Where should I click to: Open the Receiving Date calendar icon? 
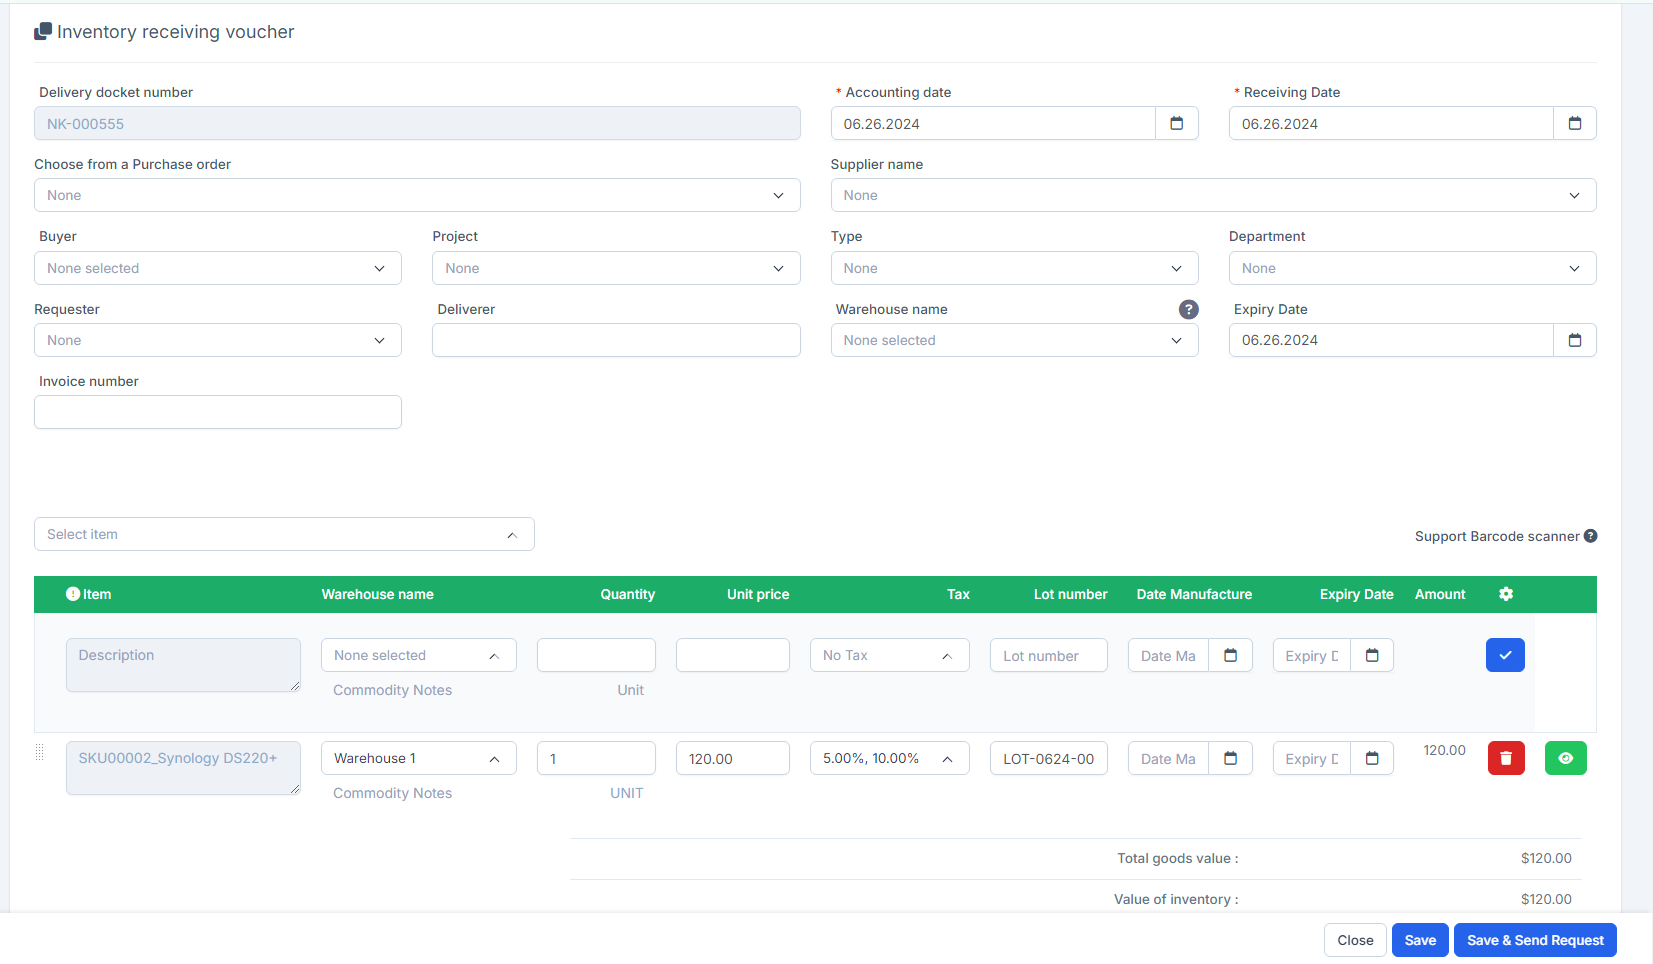point(1574,124)
